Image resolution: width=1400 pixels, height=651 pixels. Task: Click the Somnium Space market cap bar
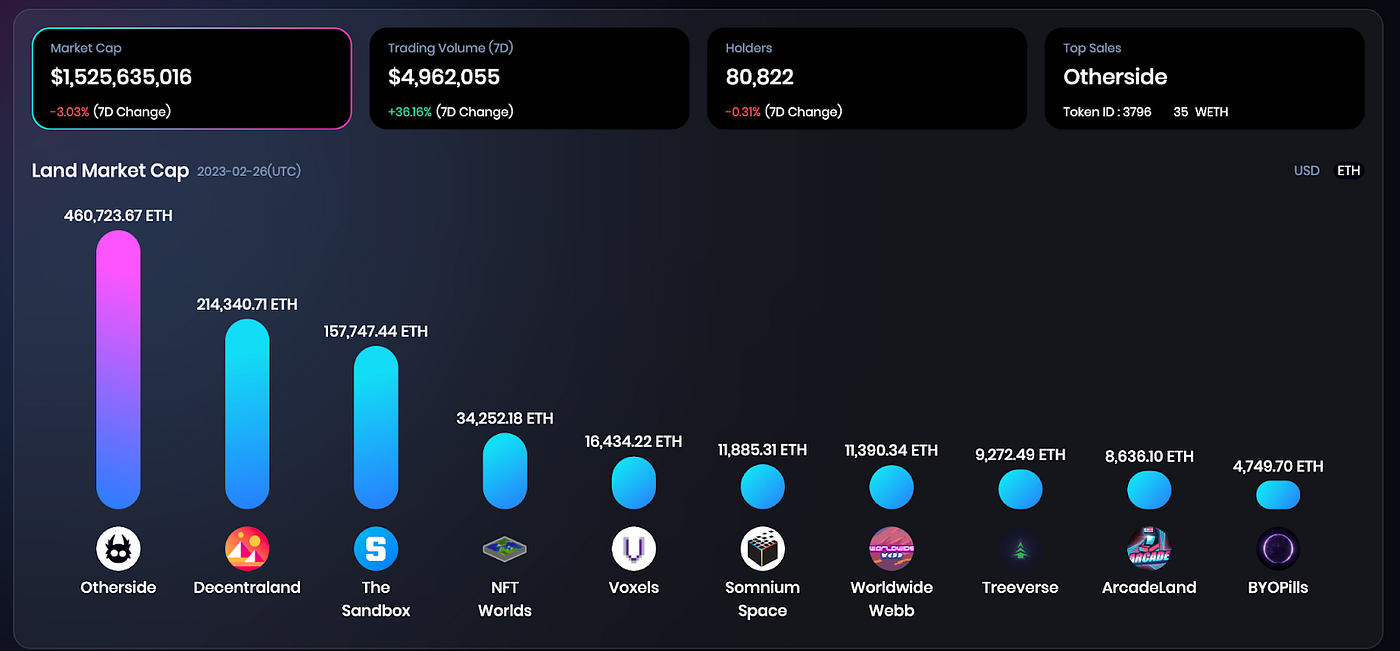[763, 487]
